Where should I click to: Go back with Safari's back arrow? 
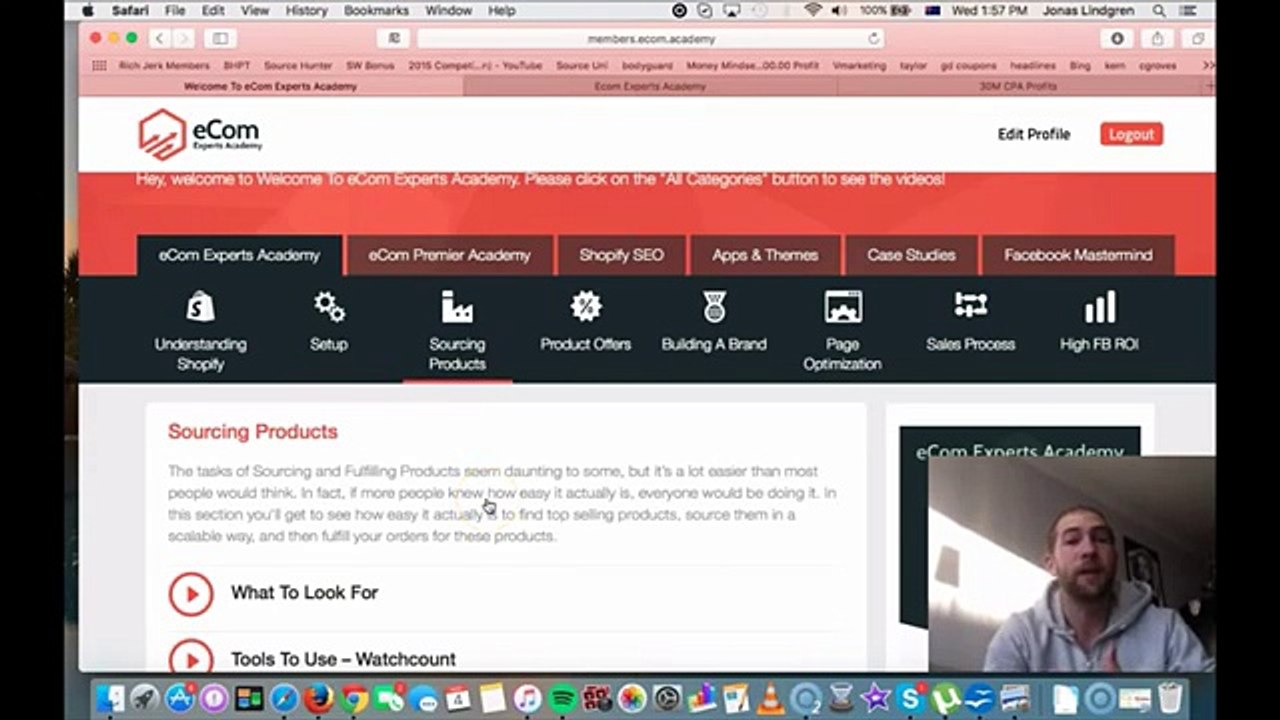coord(158,38)
